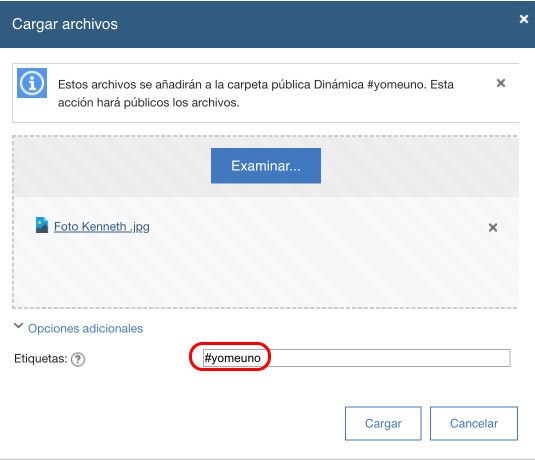This screenshot has height=460, width=535.
Task: Click the info message about carpeta pública
Action: [x=256, y=93]
